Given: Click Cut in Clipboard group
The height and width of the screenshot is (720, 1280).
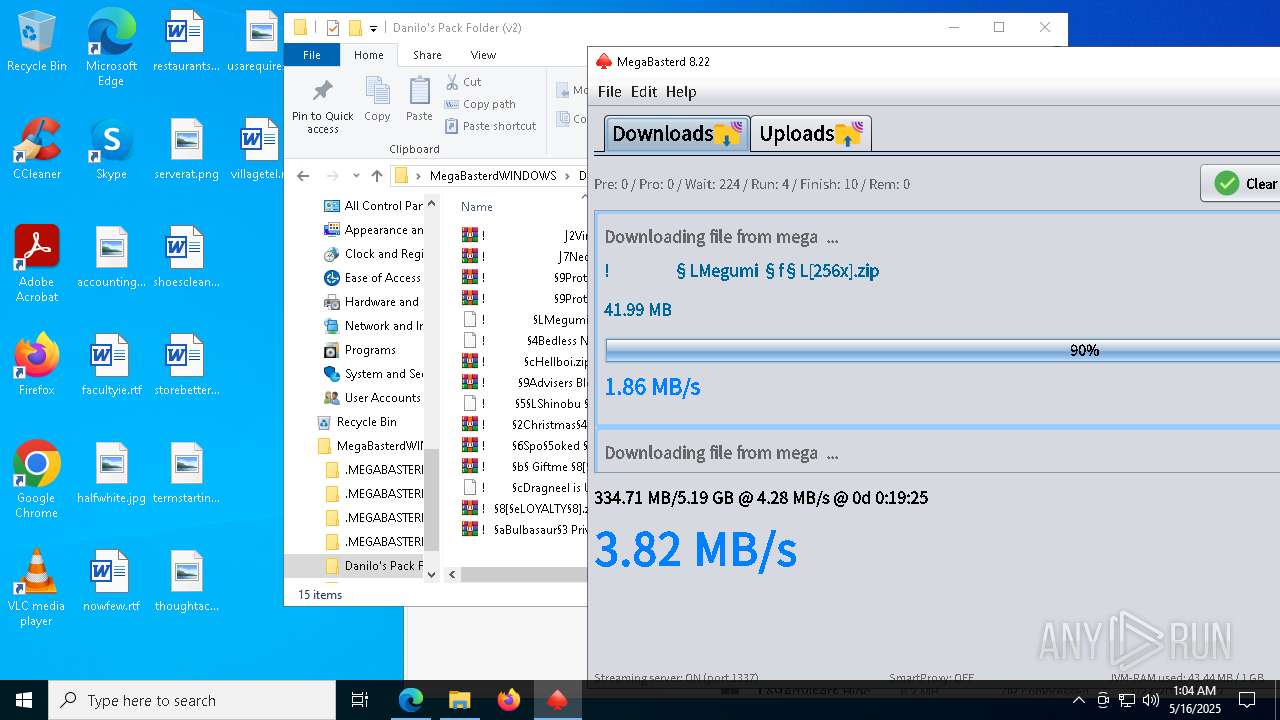Looking at the screenshot, I should [464, 82].
